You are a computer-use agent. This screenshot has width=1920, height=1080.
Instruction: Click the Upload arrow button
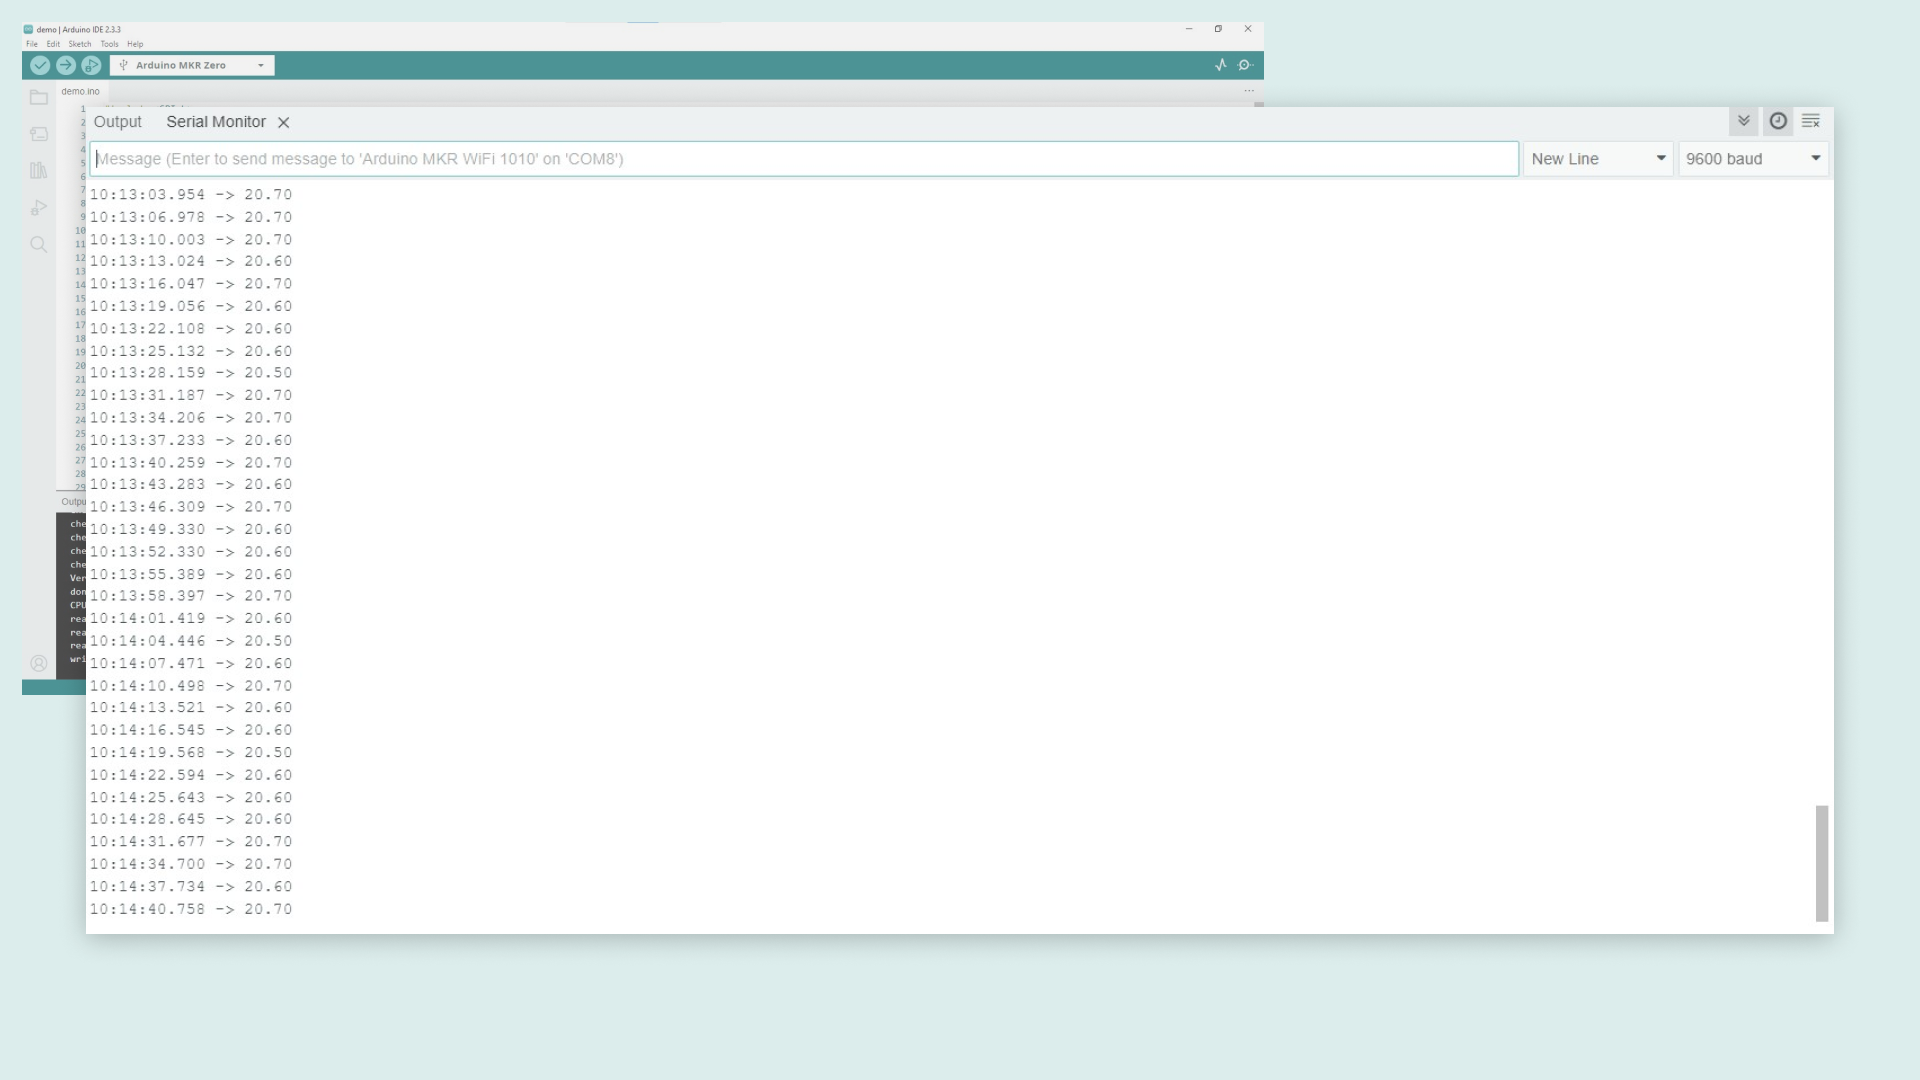[x=66, y=65]
